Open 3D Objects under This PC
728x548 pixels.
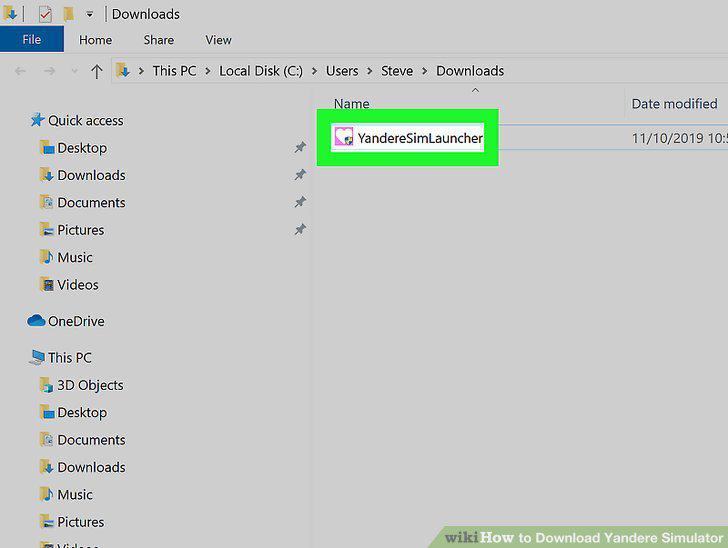(x=90, y=385)
